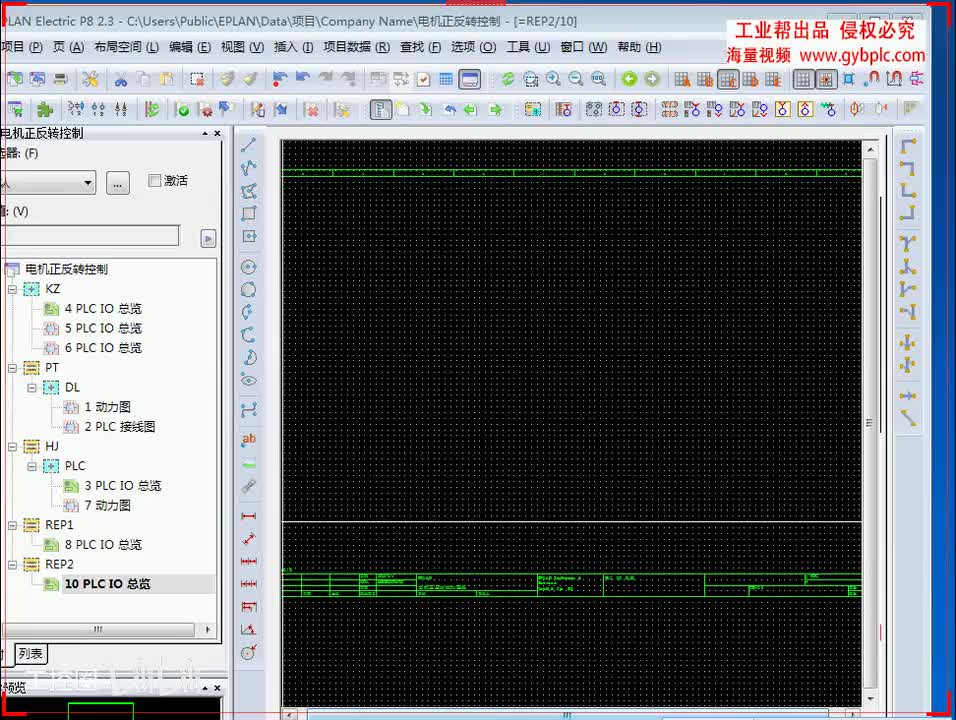This screenshot has width=956, height=720.
Task: Click the value field apply arrow button
Action: [208, 238]
